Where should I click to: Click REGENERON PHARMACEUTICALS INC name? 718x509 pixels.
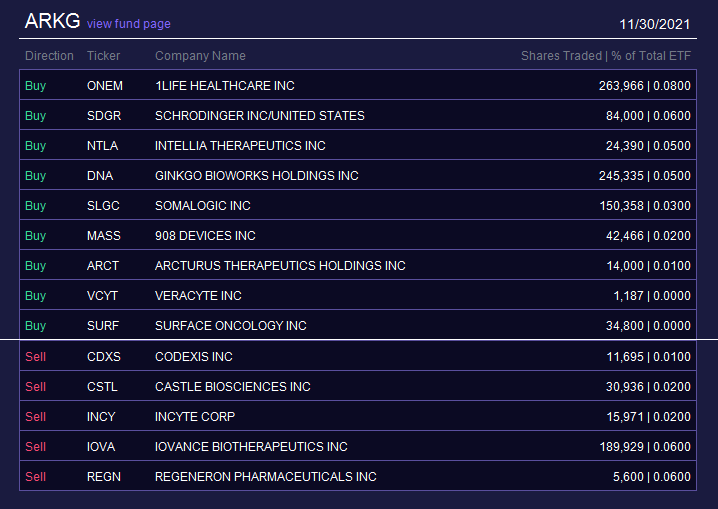click(266, 477)
